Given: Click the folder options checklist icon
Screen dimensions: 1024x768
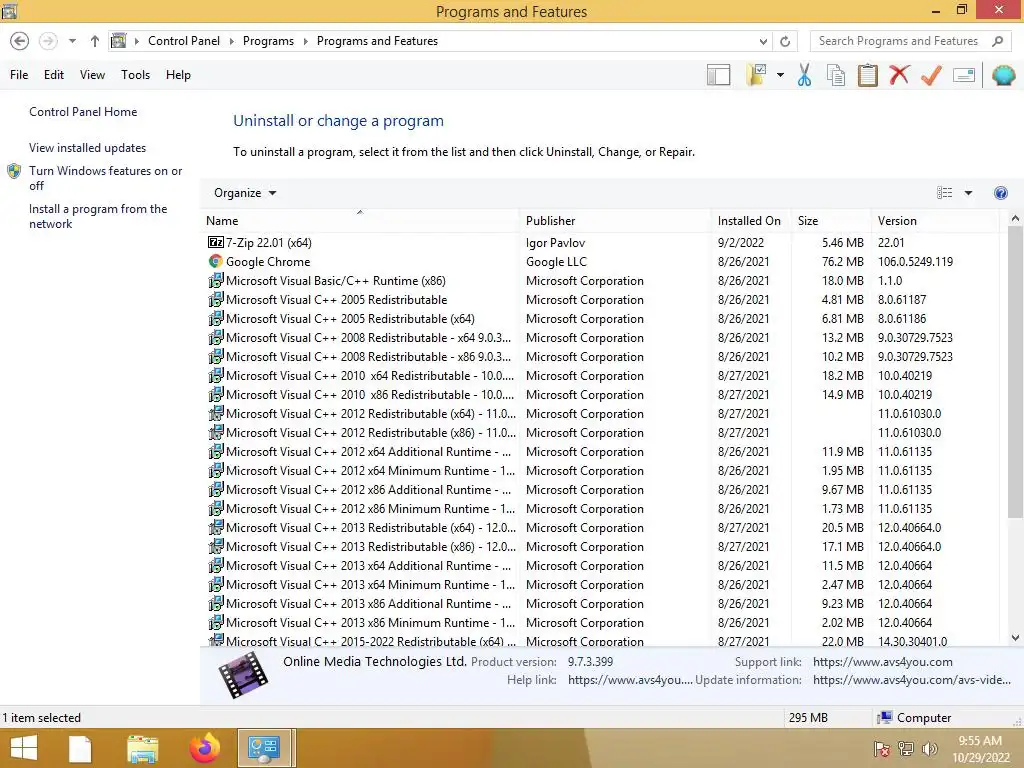Looking at the screenshot, I should [756, 75].
